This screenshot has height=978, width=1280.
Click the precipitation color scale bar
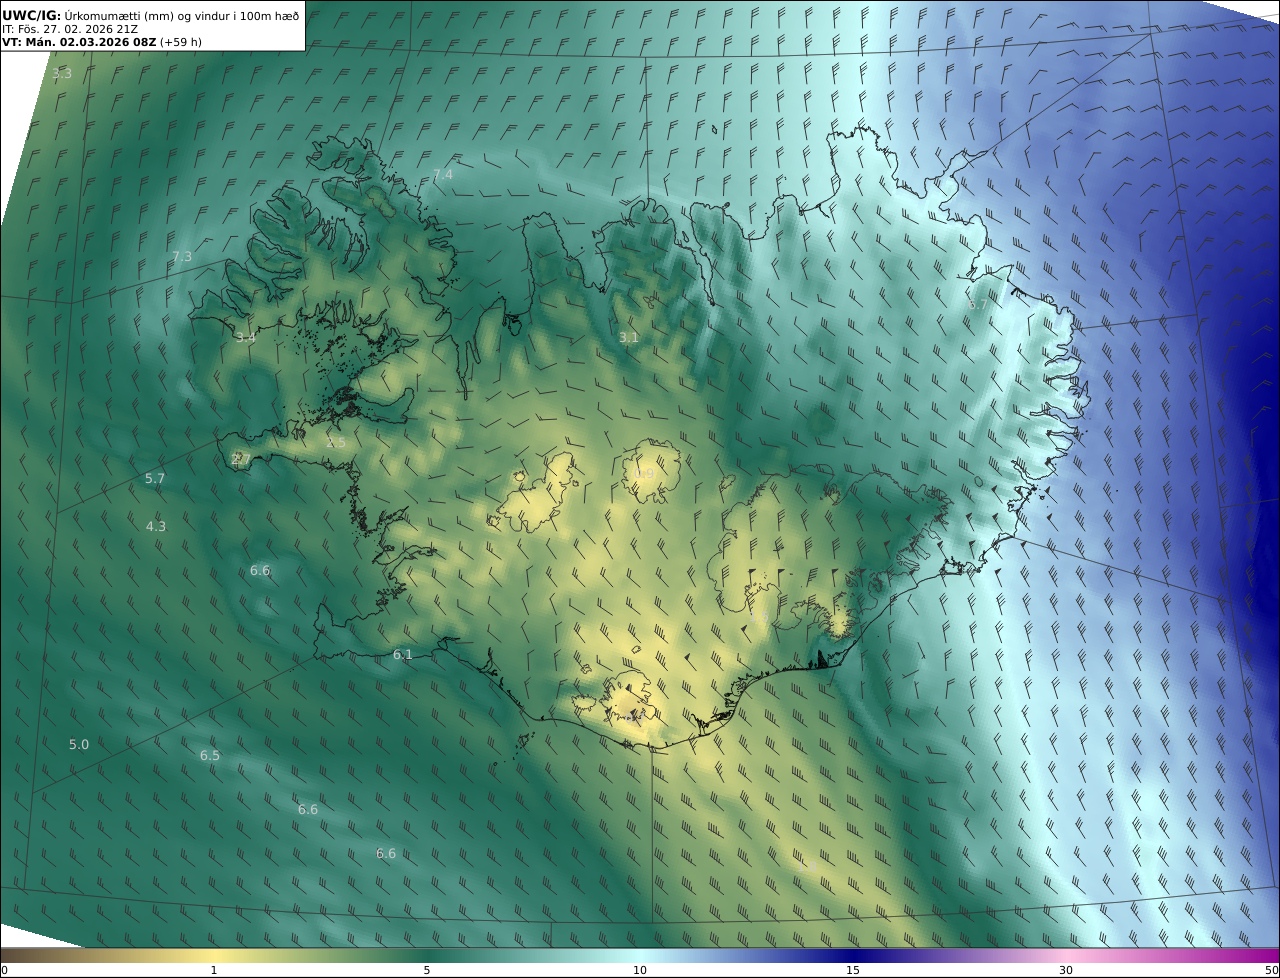pyautogui.click(x=640, y=955)
